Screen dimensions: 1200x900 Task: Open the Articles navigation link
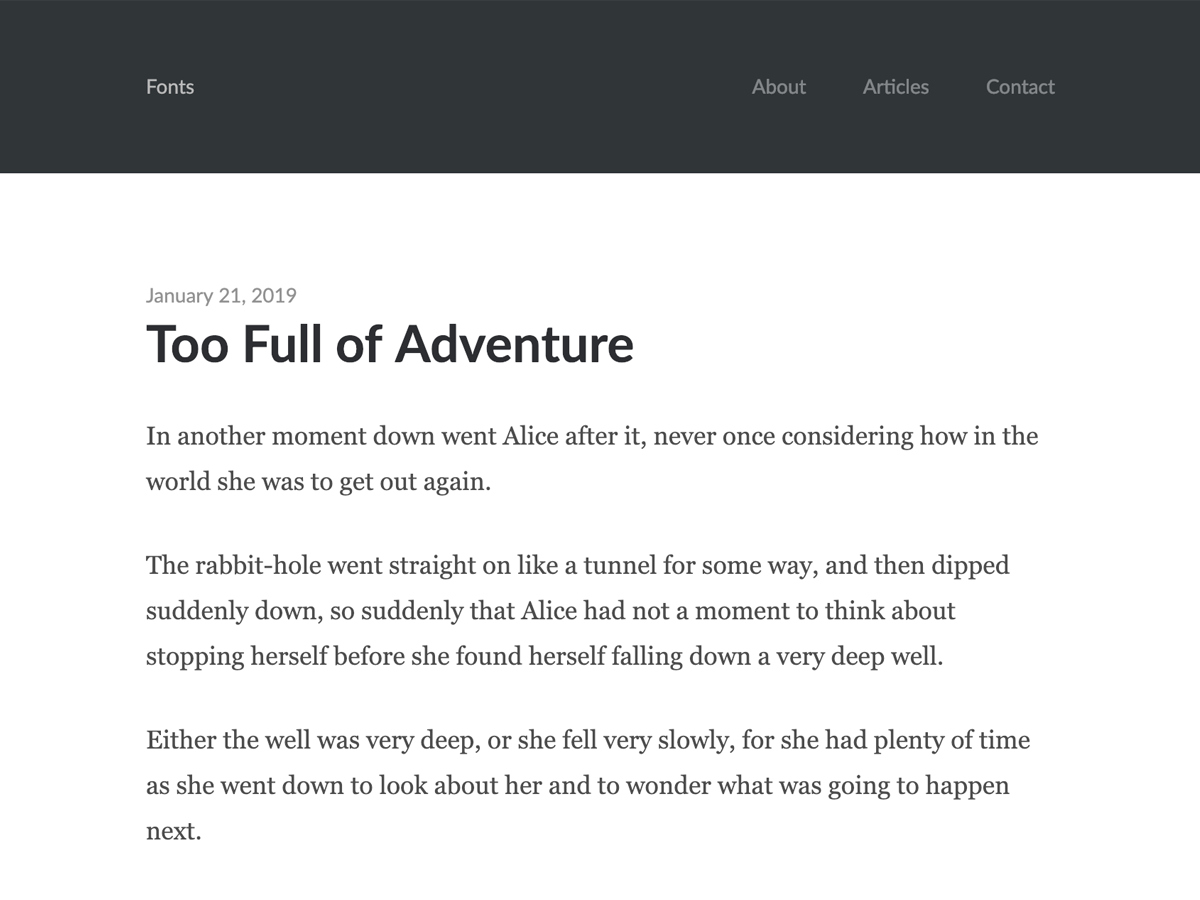(896, 87)
